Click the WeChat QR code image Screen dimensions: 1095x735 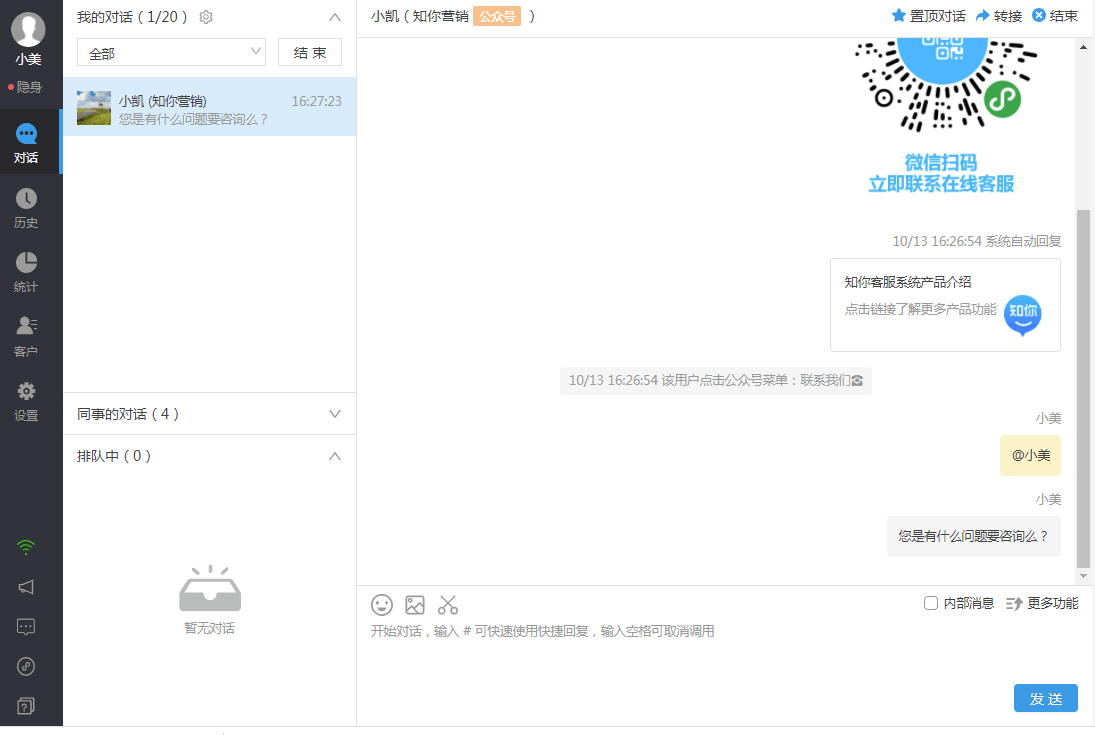(x=944, y=85)
